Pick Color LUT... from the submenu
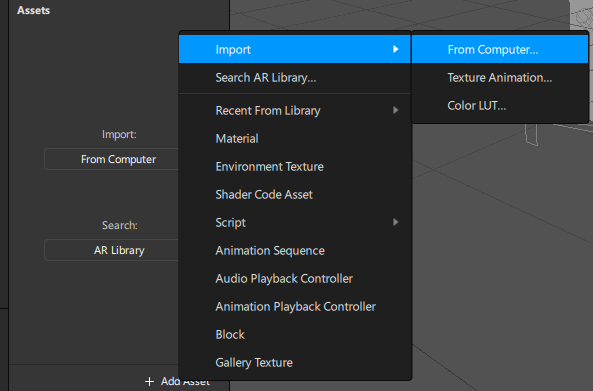 [500, 106]
